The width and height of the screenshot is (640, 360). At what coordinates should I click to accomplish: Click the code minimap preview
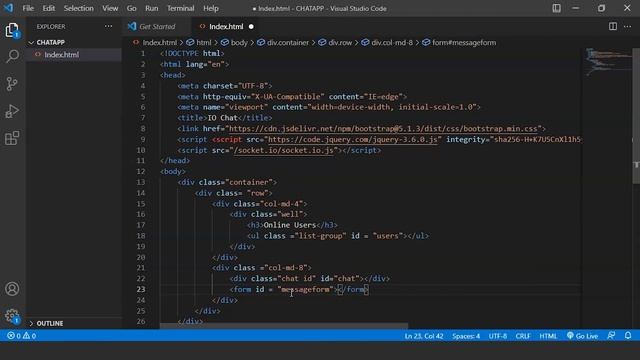click(608, 62)
